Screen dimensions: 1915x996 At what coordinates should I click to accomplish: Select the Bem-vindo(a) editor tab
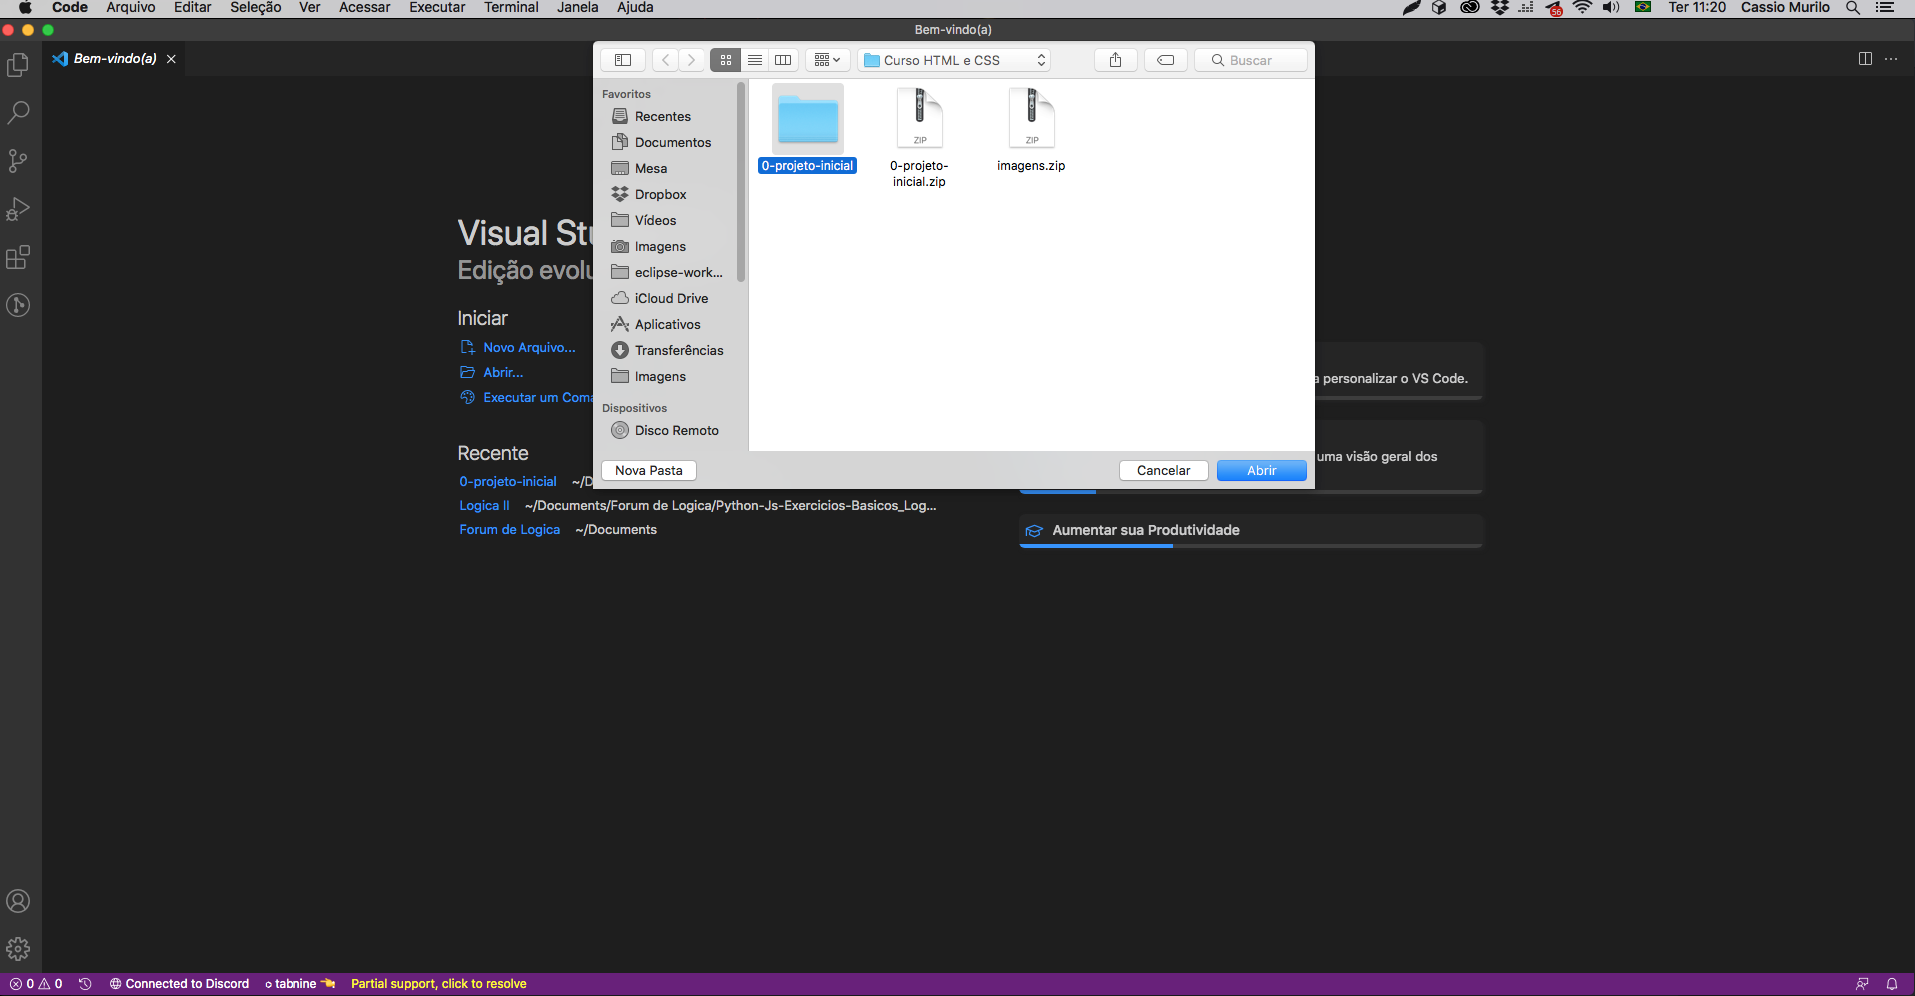tap(115, 59)
